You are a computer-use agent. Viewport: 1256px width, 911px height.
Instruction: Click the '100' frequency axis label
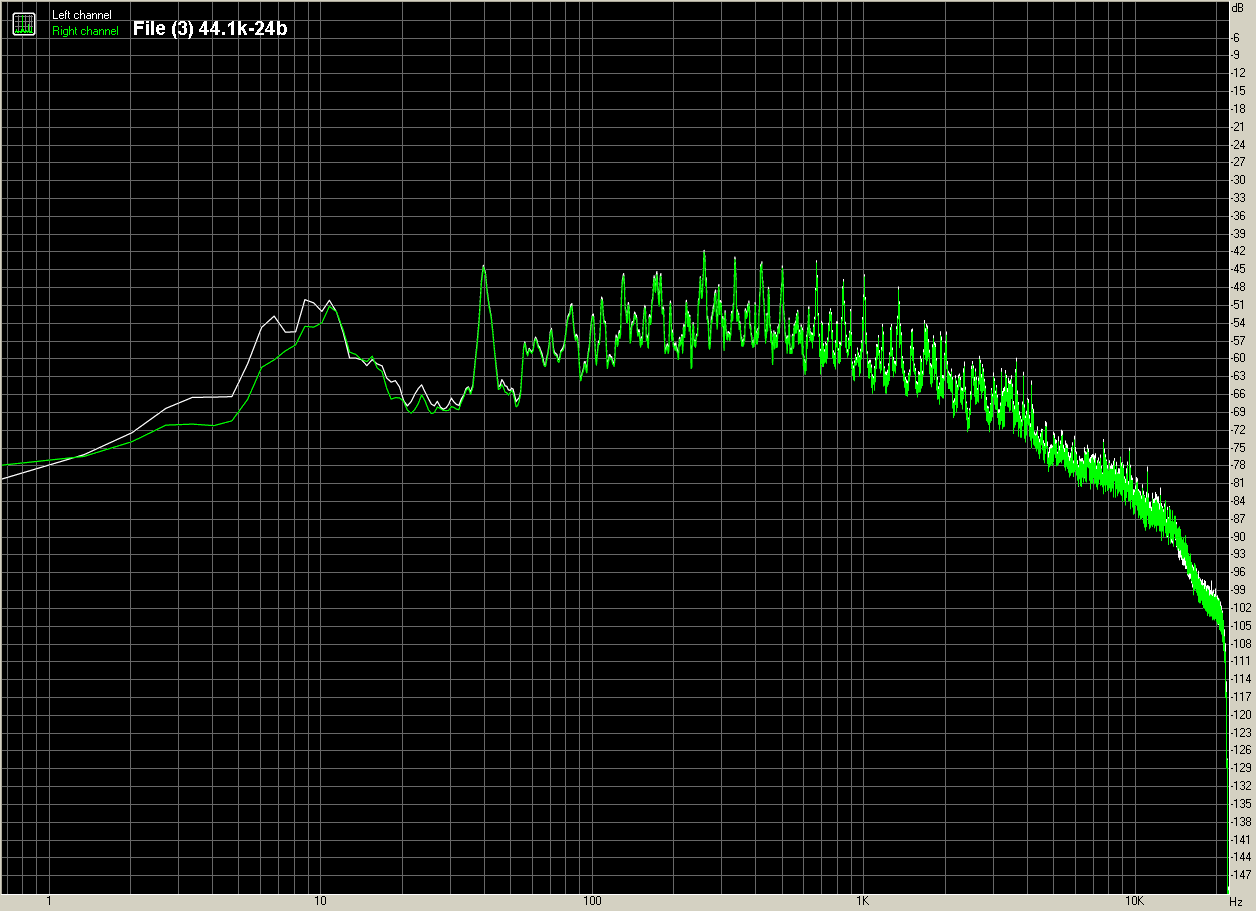coord(592,901)
